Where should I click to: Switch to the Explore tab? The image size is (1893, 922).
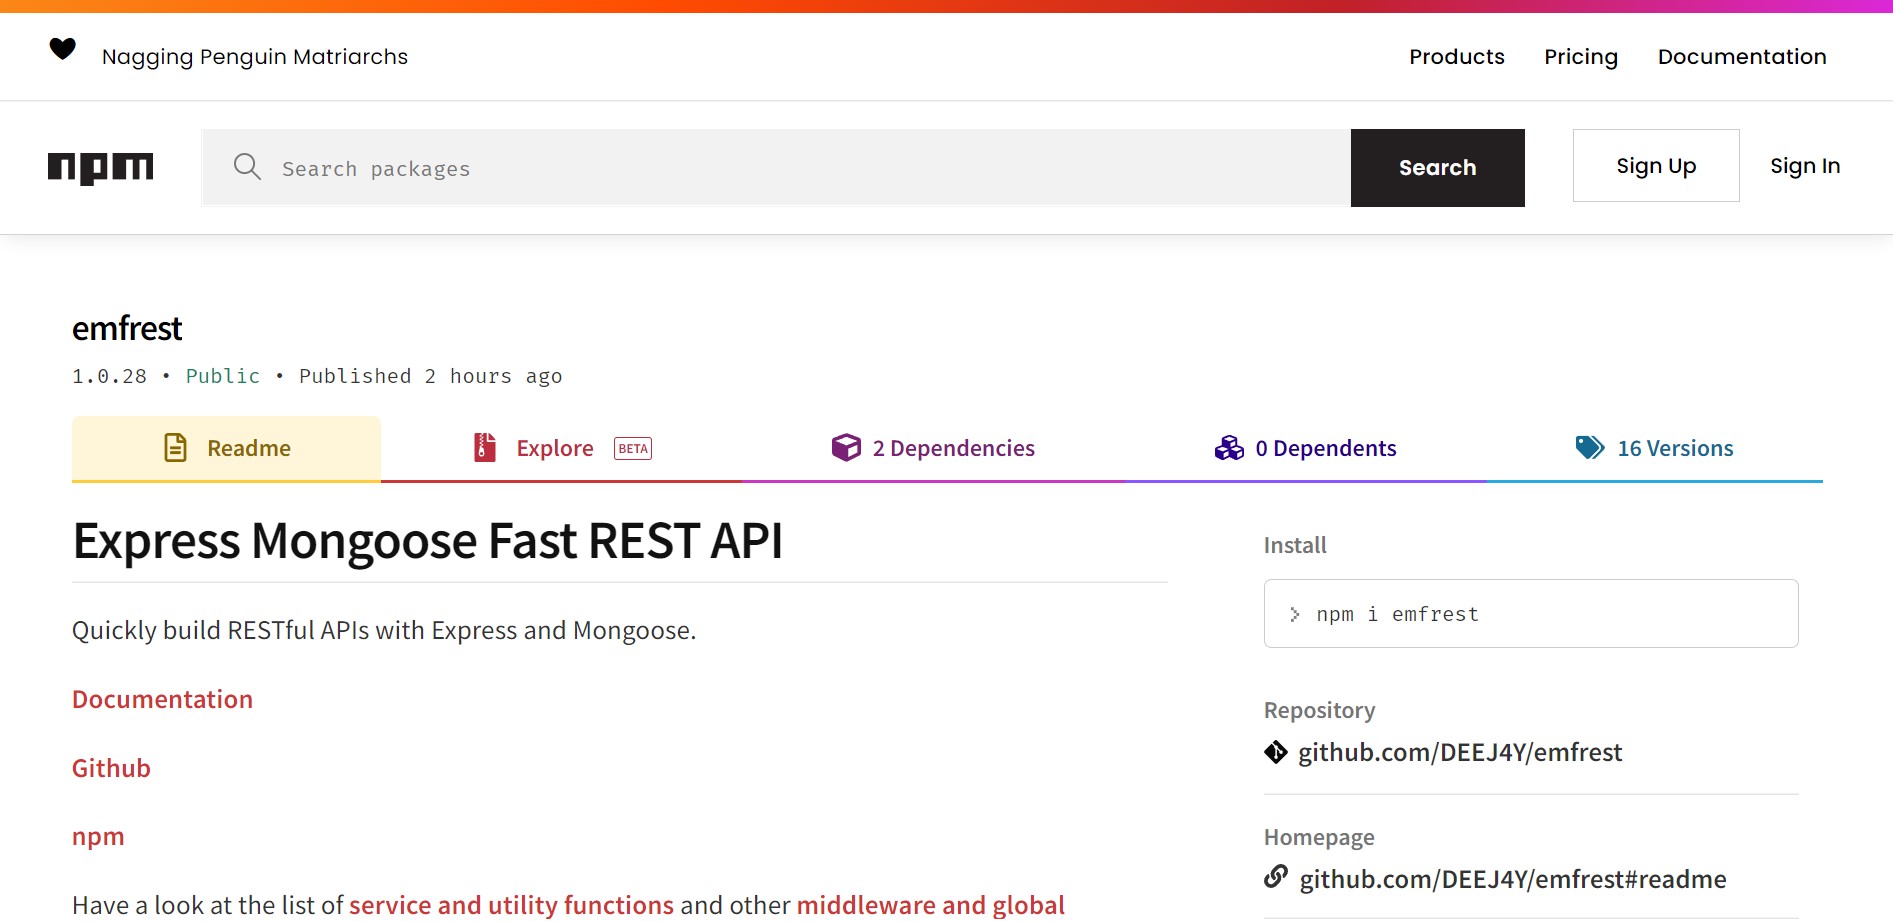point(562,448)
